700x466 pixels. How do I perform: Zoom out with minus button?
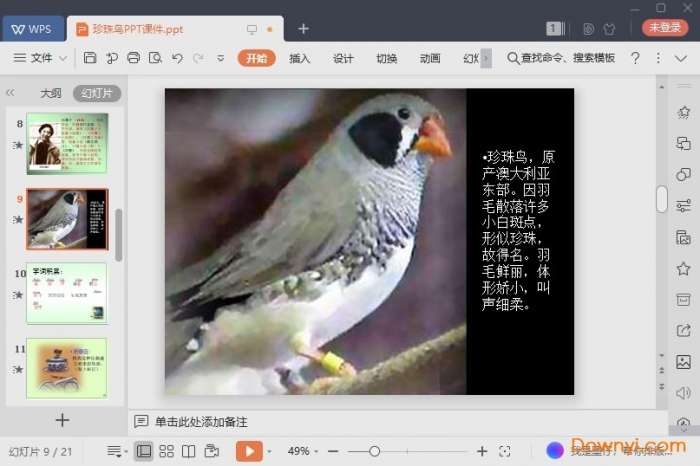pyautogui.click(x=333, y=451)
